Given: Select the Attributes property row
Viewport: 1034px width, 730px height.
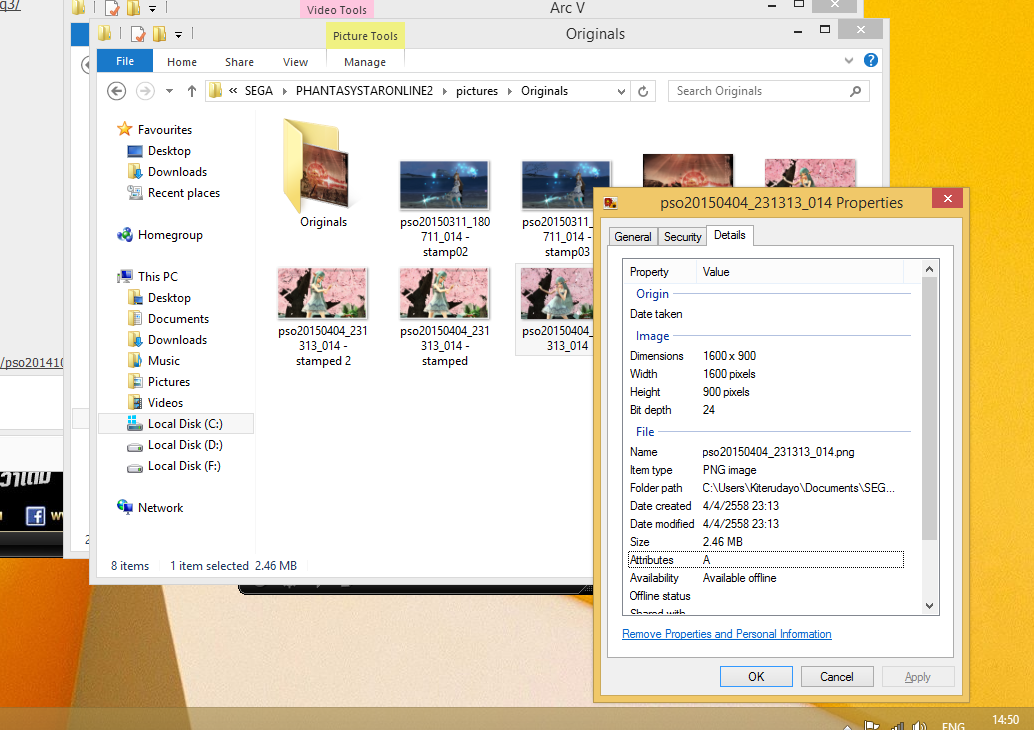Looking at the screenshot, I should [x=766, y=560].
